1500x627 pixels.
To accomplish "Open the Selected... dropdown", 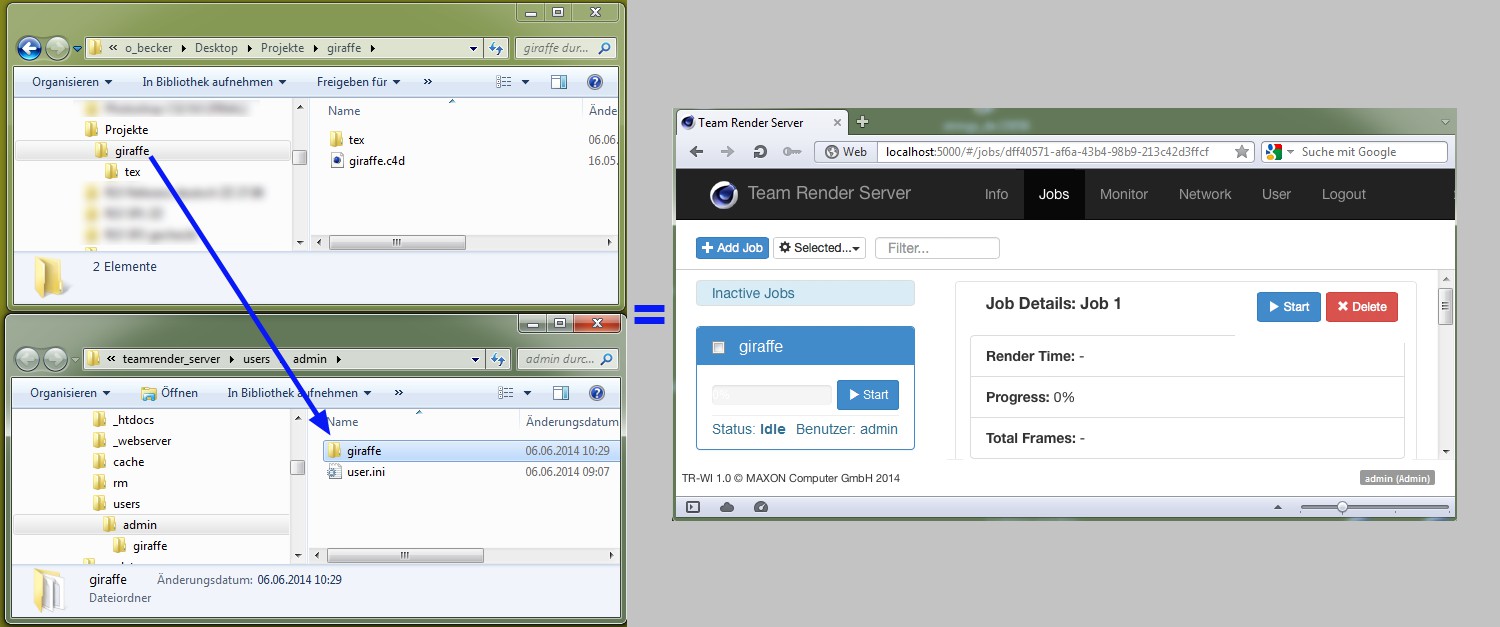I will click(x=819, y=248).
